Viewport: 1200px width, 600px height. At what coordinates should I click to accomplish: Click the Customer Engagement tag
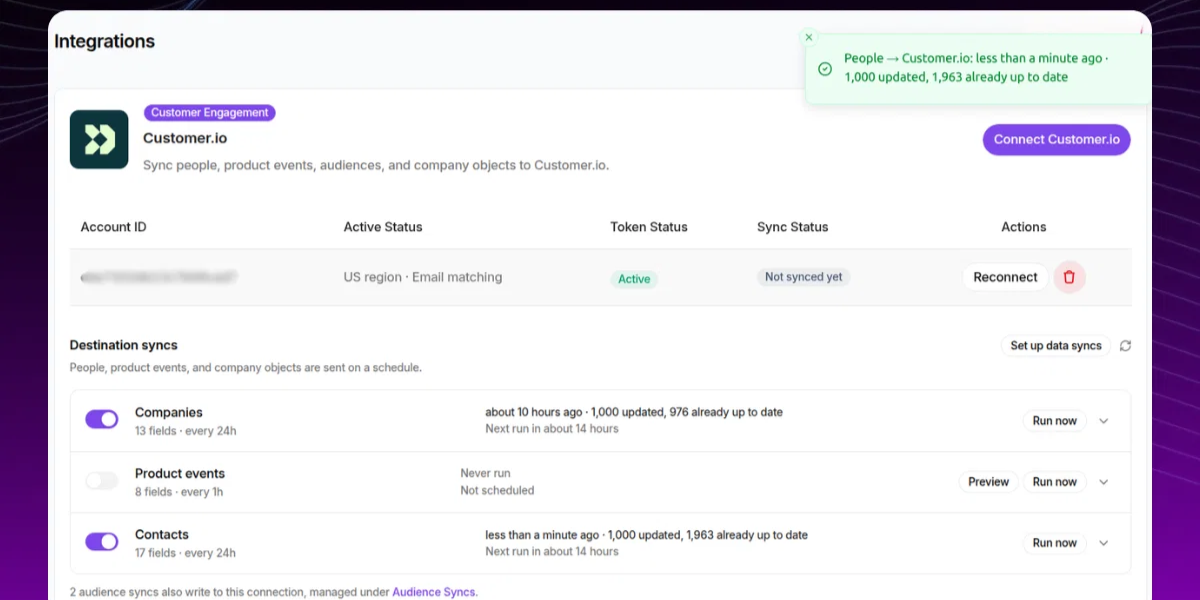209,113
